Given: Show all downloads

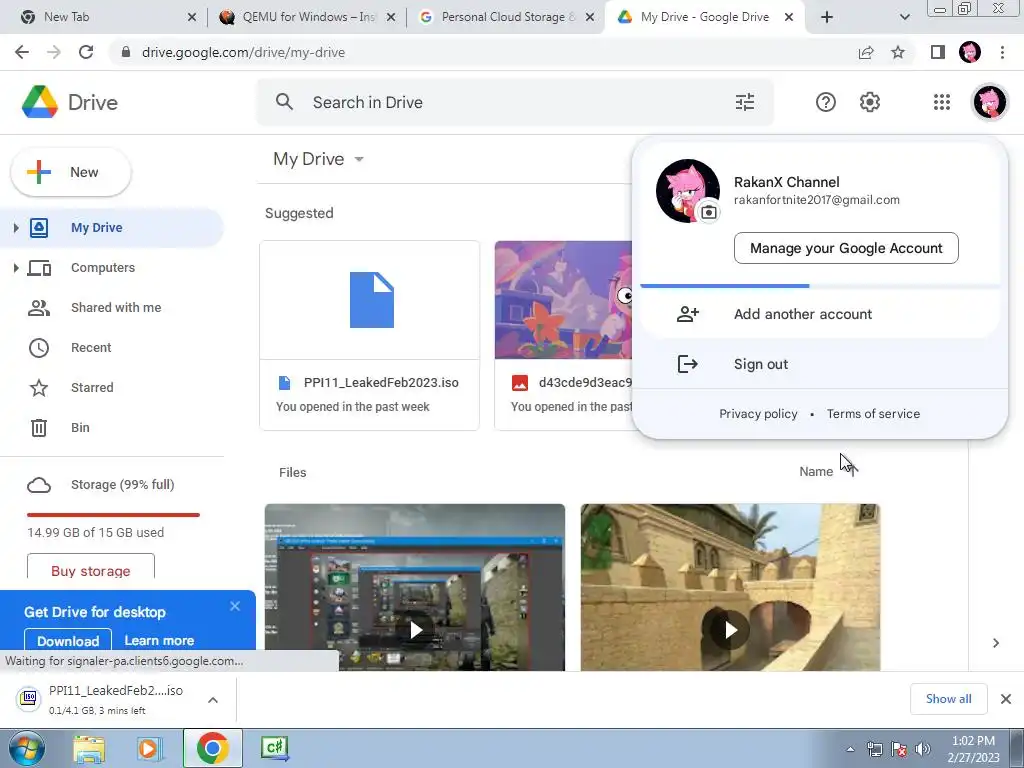Looking at the screenshot, I should [948, 699].
